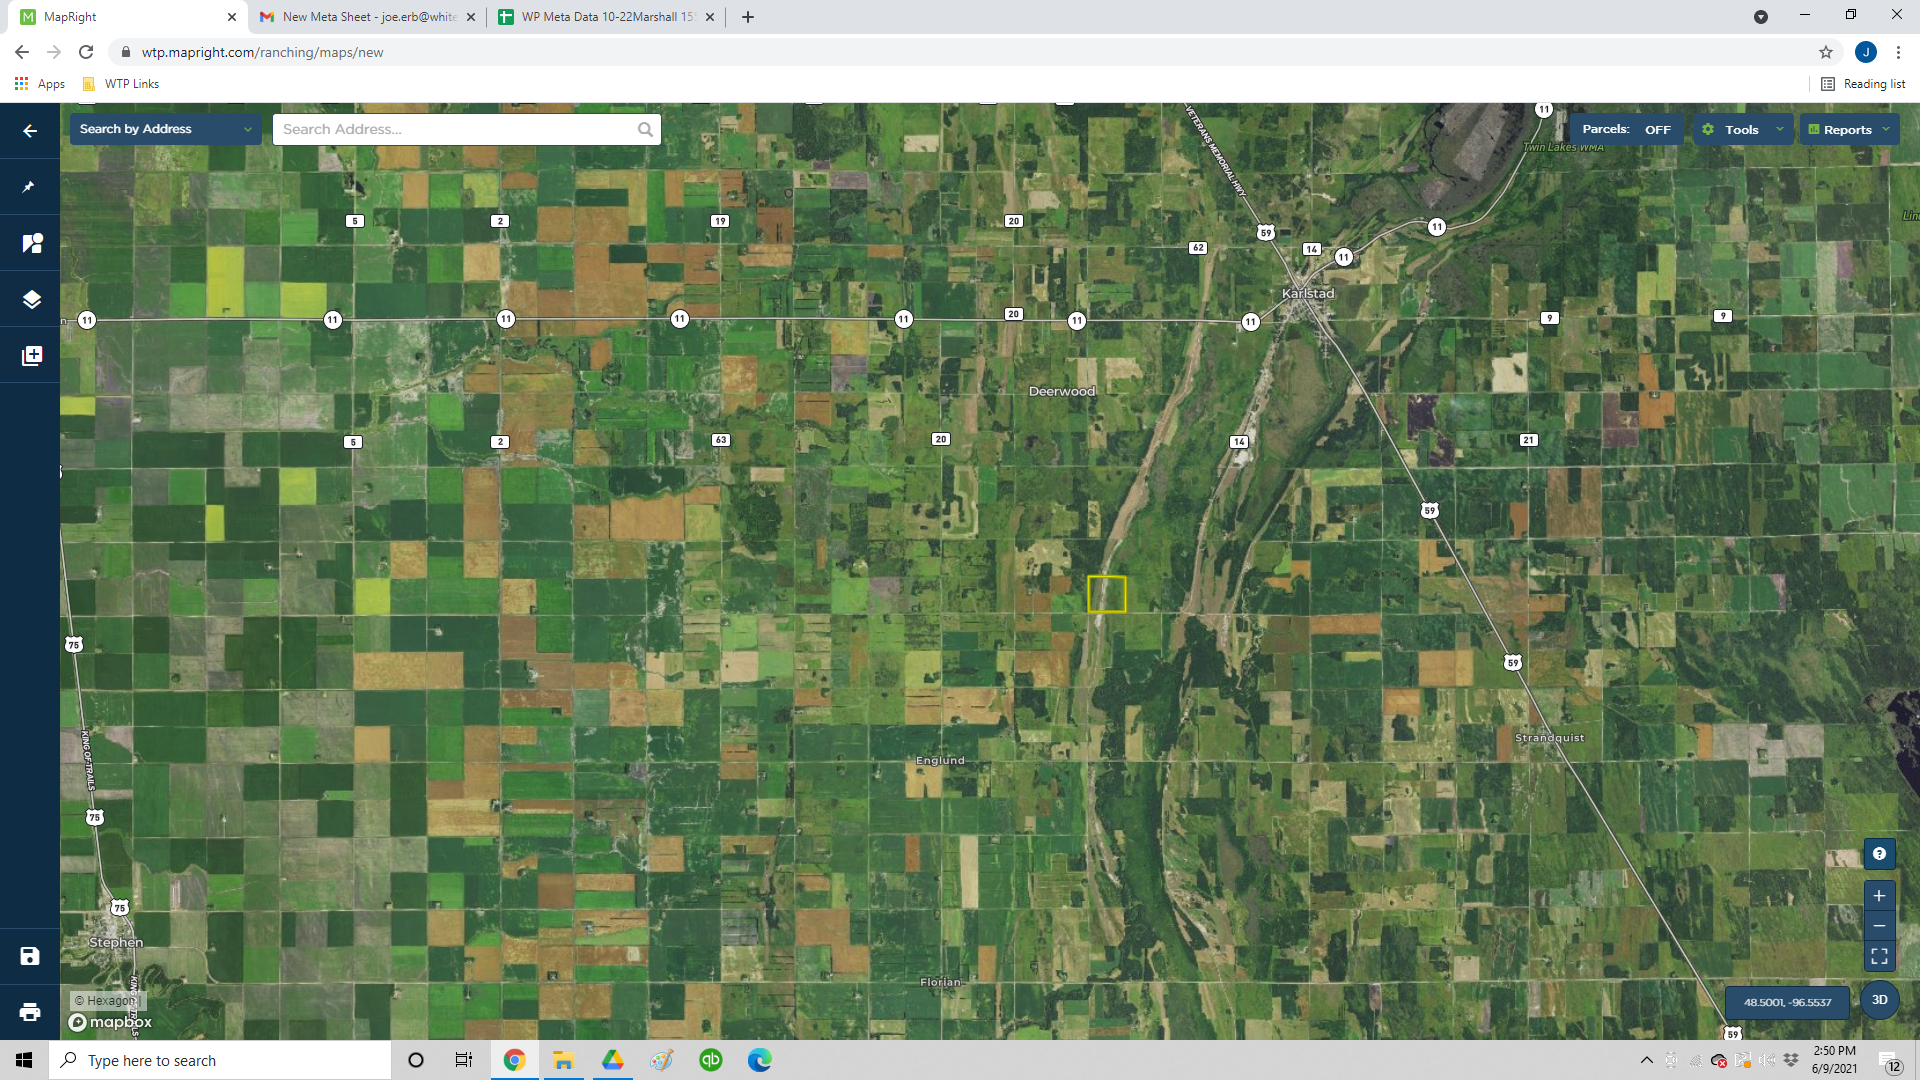The image size is (1920, 1080).
Task: Zoom in the map with plus button
Action: (x=1879, y=896)
